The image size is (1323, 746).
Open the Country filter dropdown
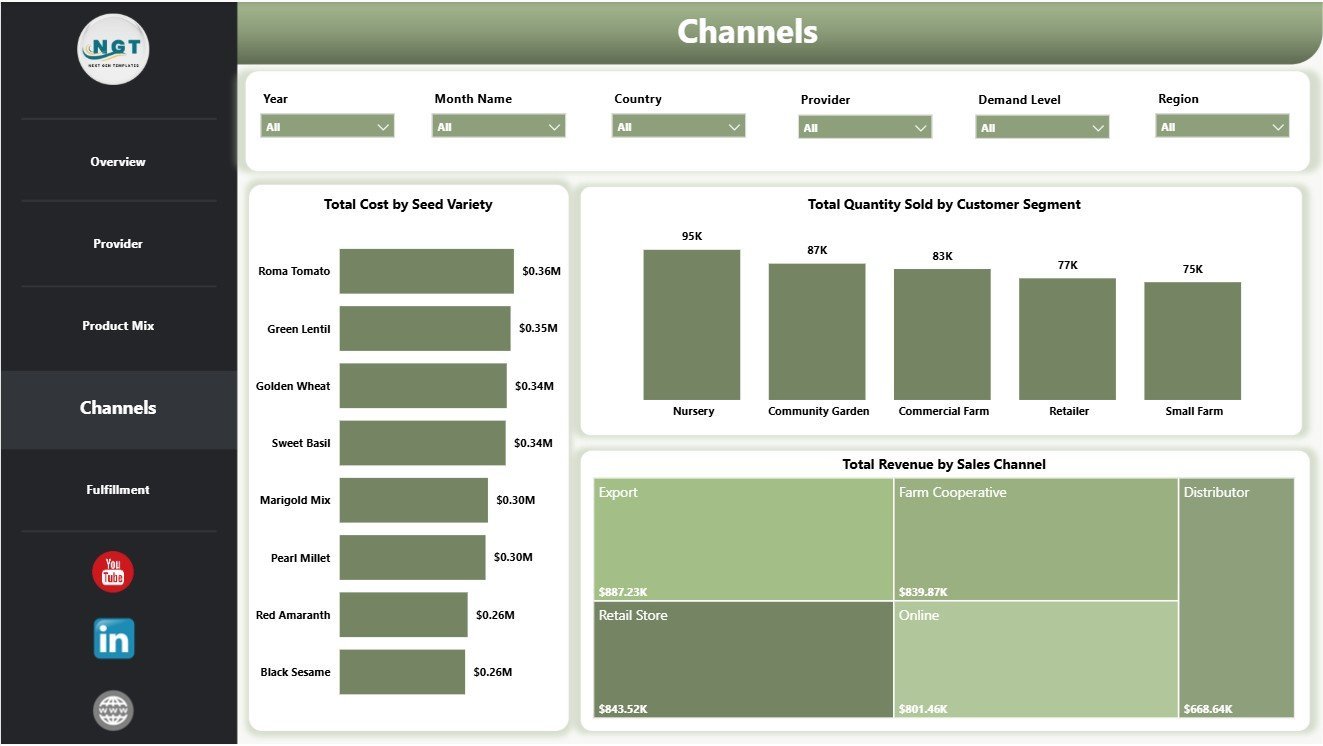pyautogui.click(x=678, y=126)
